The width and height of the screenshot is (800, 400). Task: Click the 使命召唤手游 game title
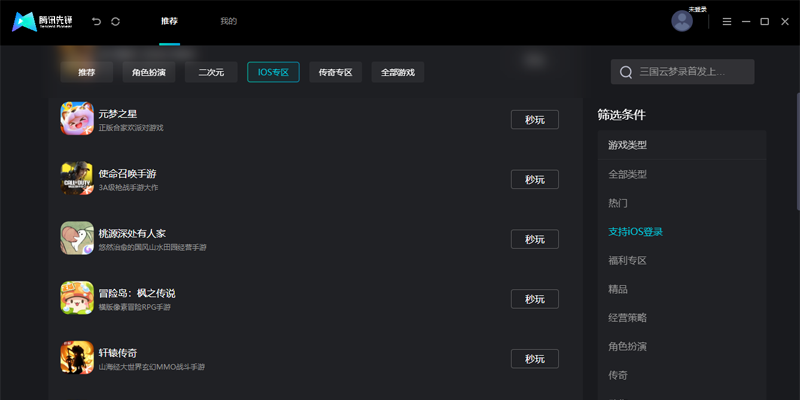128,173
